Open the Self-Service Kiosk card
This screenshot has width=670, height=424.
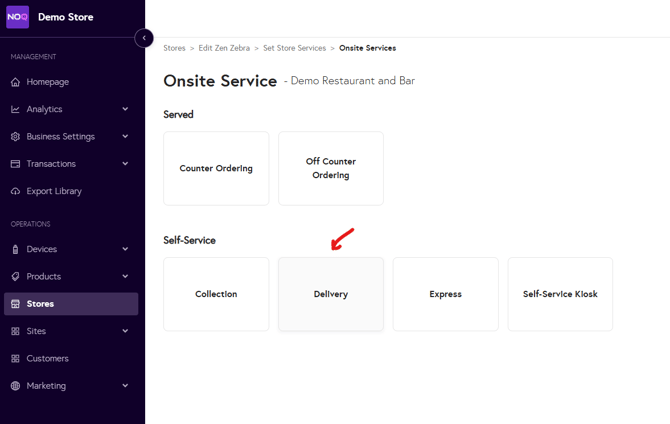click(x=560, y=294)
